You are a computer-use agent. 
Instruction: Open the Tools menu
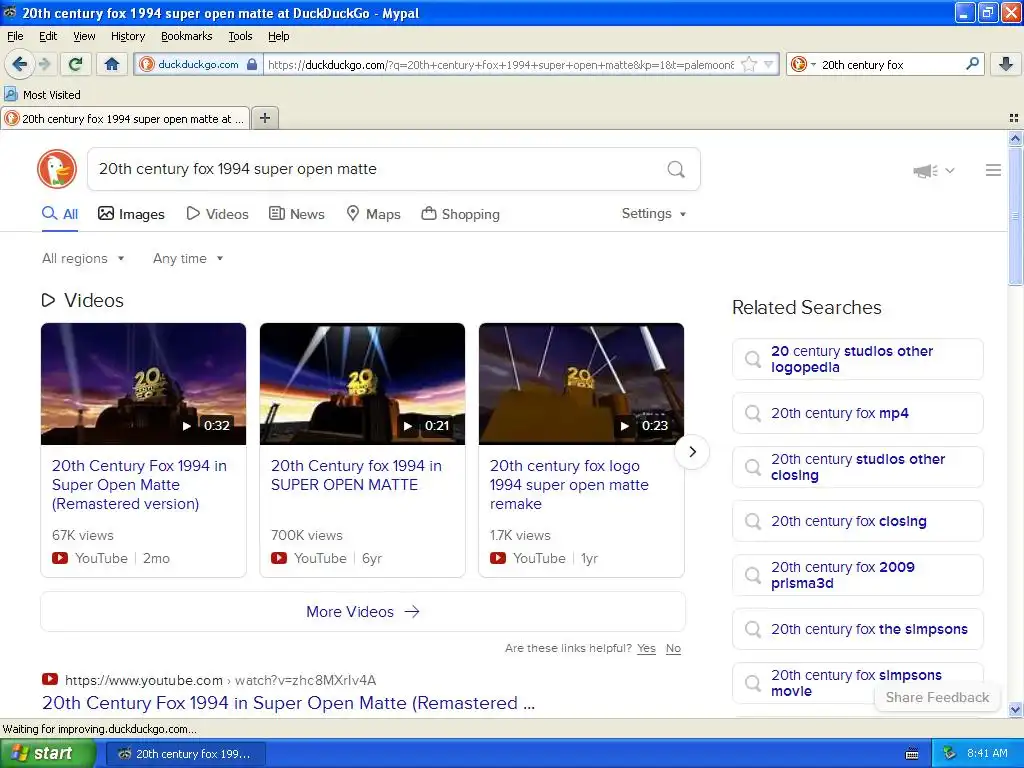[x=240, y=36]
